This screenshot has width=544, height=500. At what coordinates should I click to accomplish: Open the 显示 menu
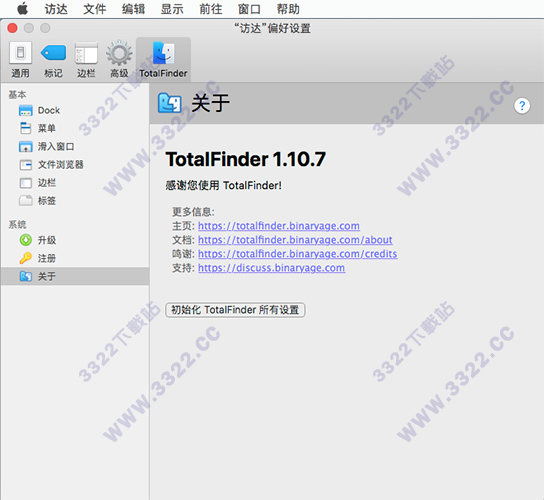[172, 9]
